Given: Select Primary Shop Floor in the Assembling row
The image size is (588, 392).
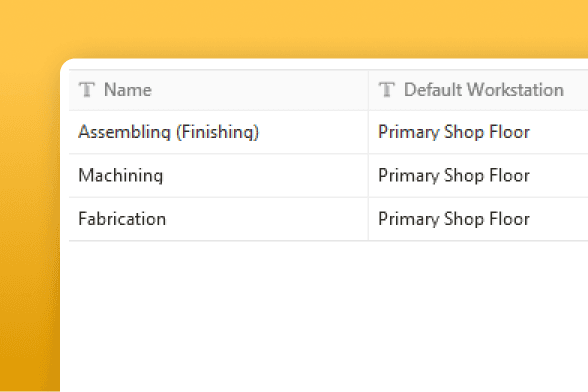Looking at the screenshot, I should pos(454,132).
